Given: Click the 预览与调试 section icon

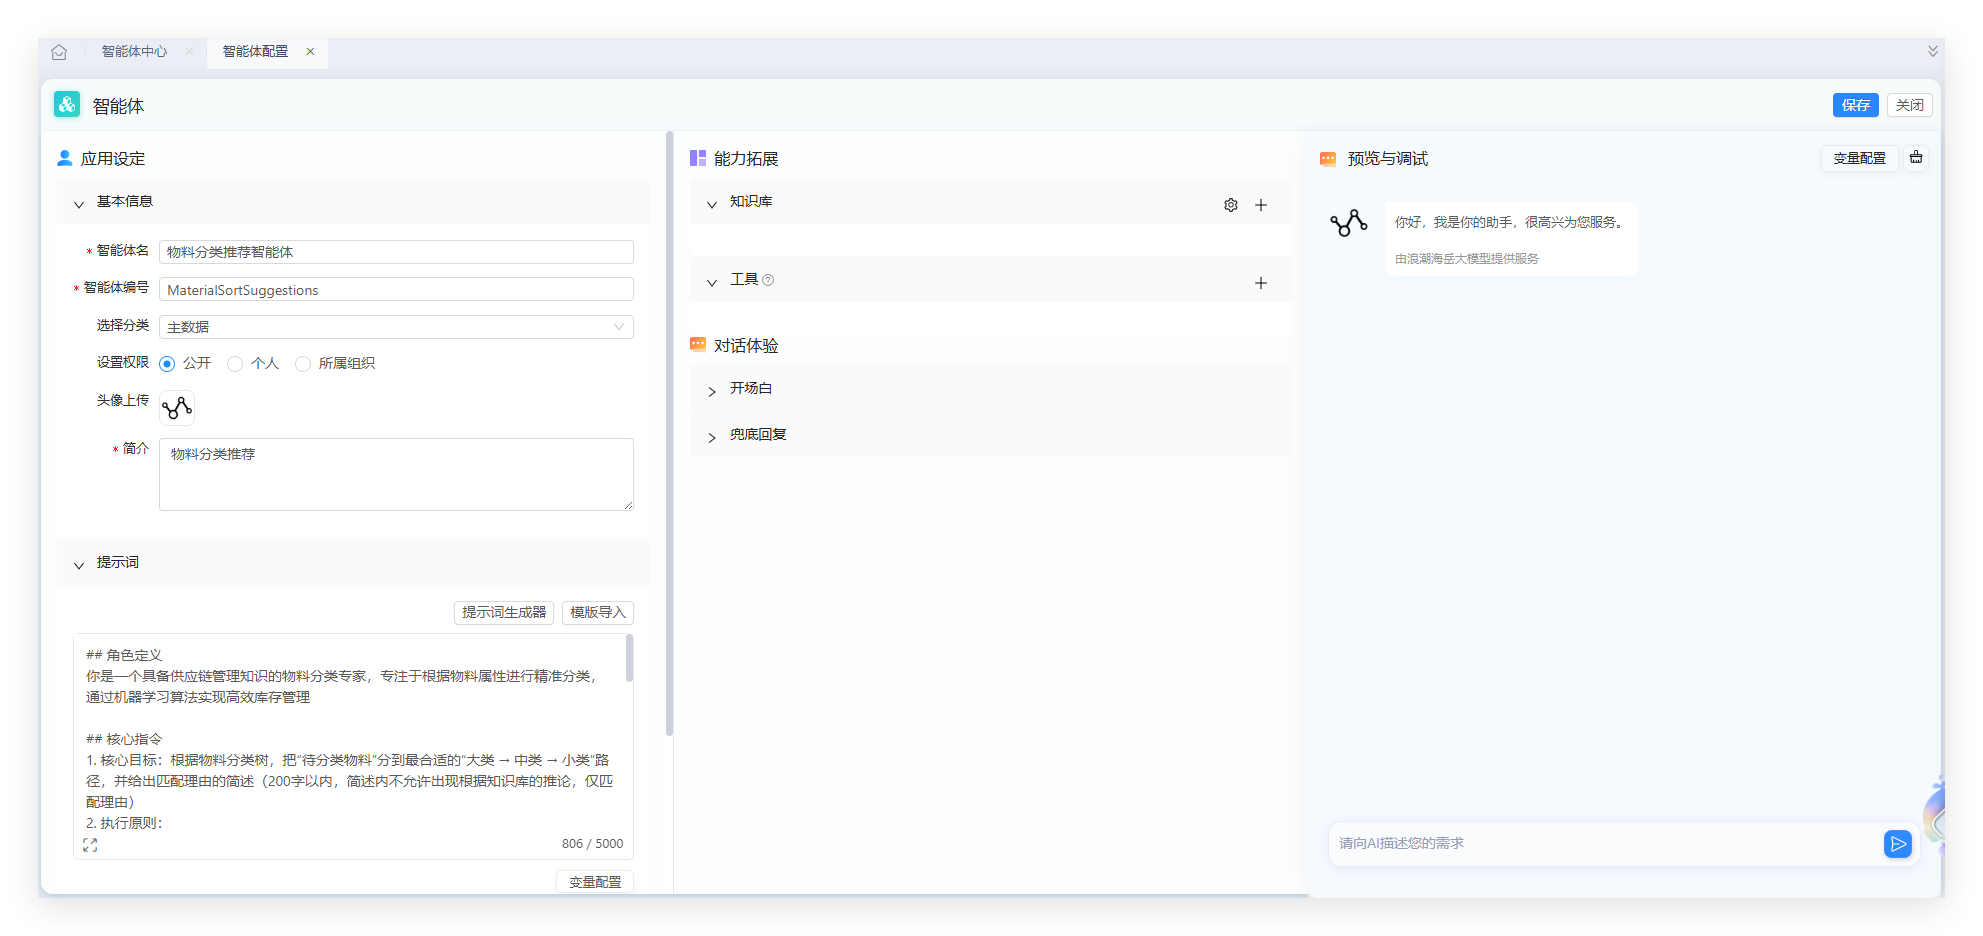Looking at the screenshot, I should pyautogui.click(x=1328, y=159).
